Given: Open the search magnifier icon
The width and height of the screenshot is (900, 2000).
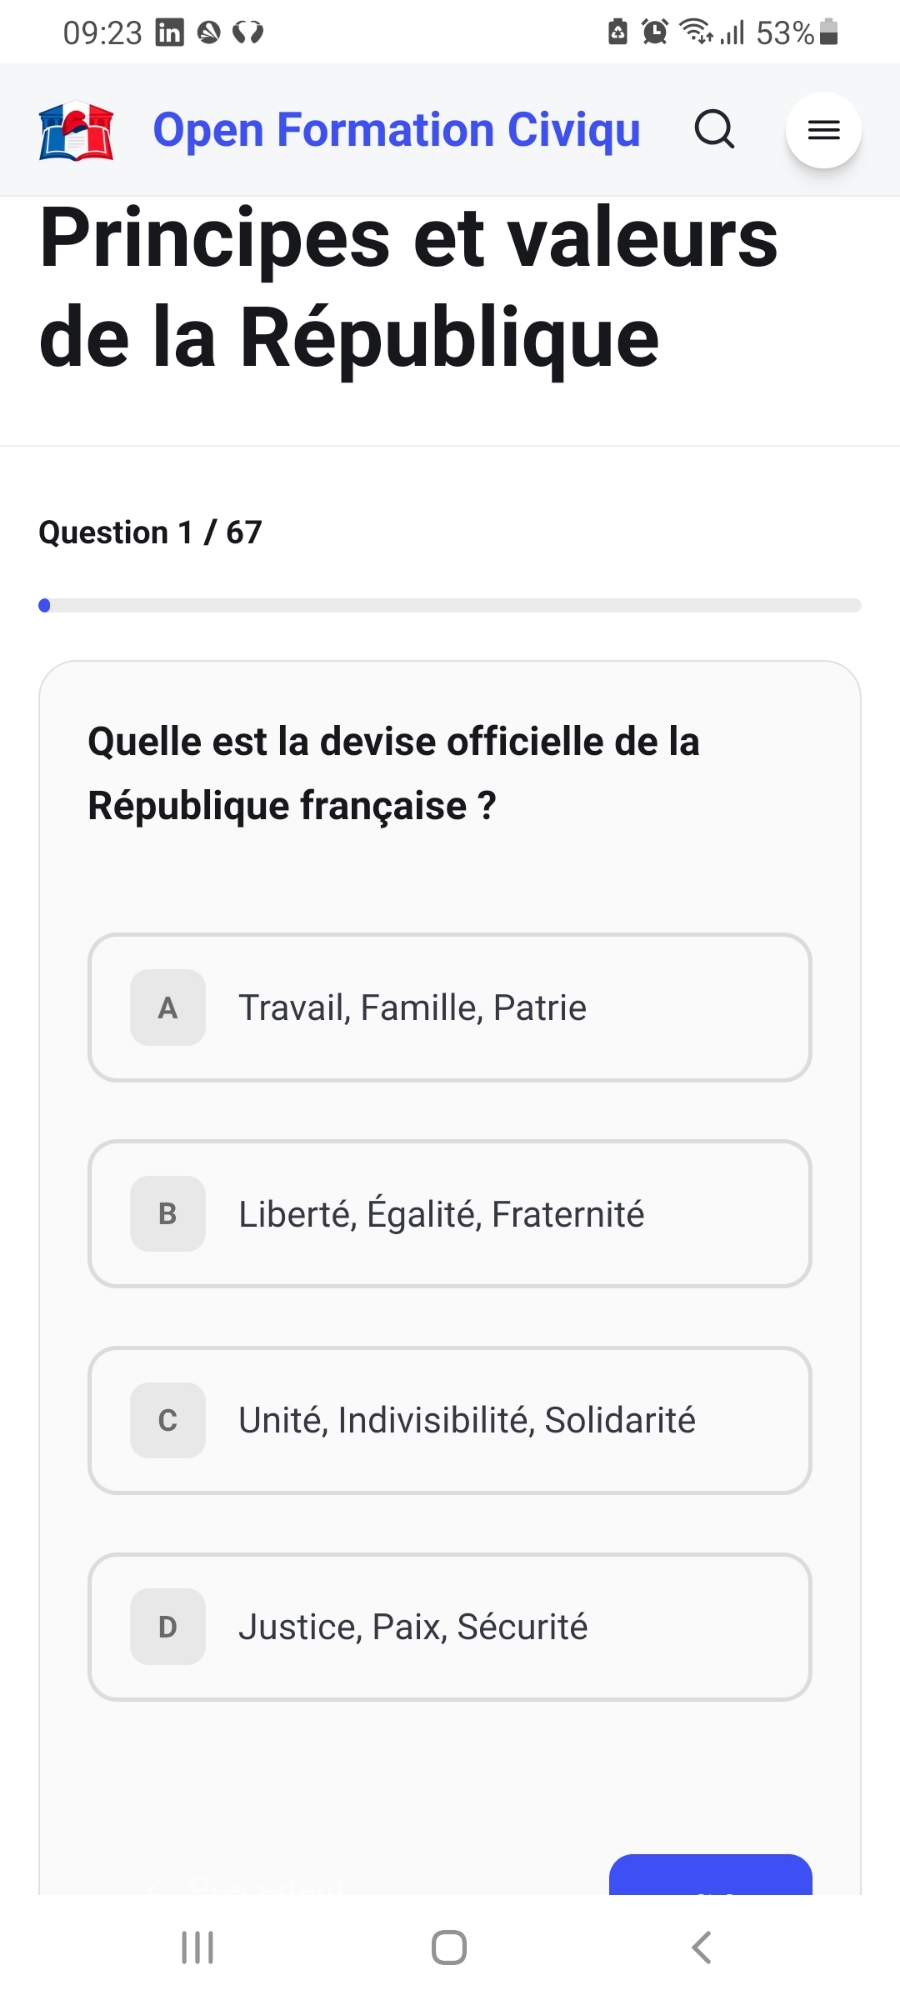Looking at the screenshot, I should pos(714,130).
